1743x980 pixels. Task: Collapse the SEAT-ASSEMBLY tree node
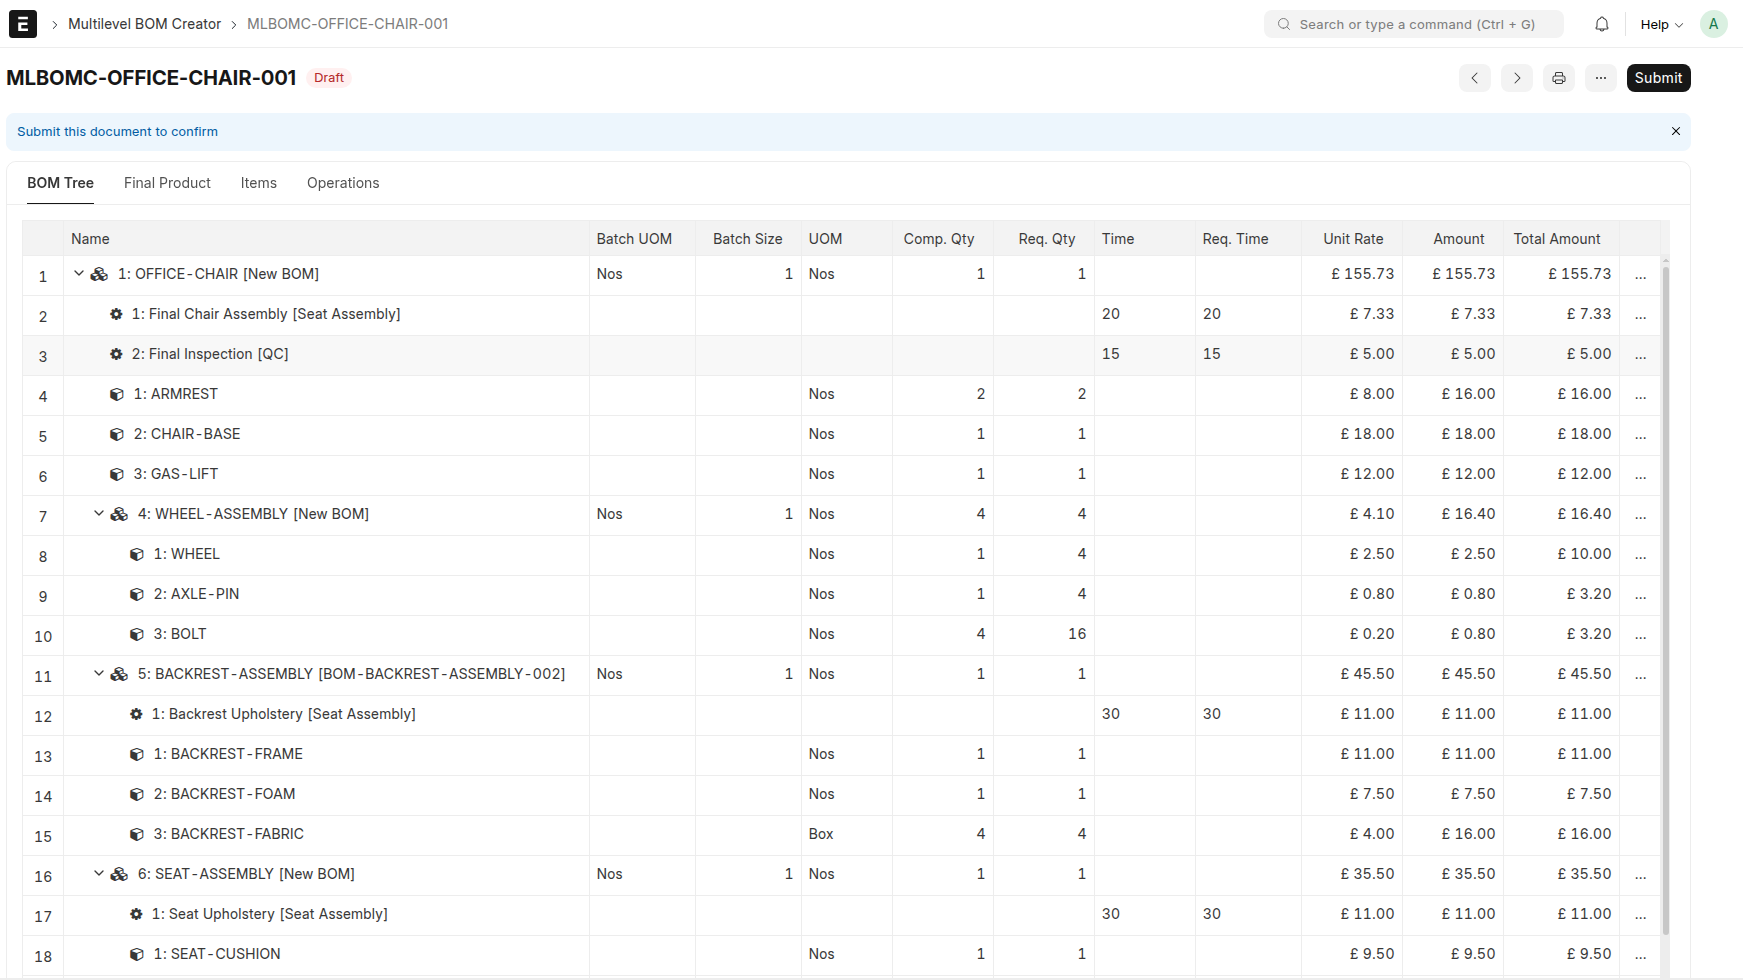coord(98,873)
